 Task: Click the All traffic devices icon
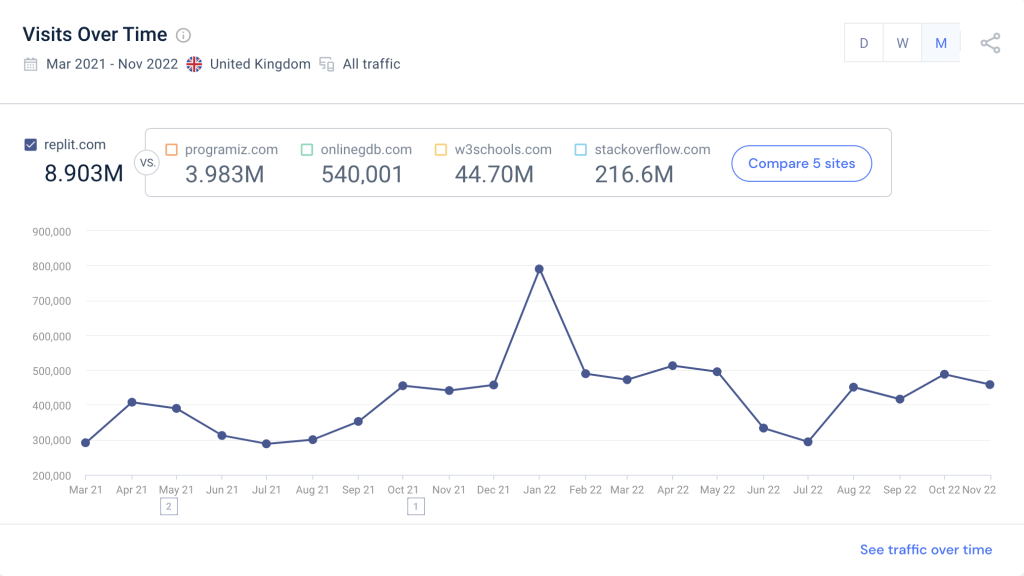point(327,64)
